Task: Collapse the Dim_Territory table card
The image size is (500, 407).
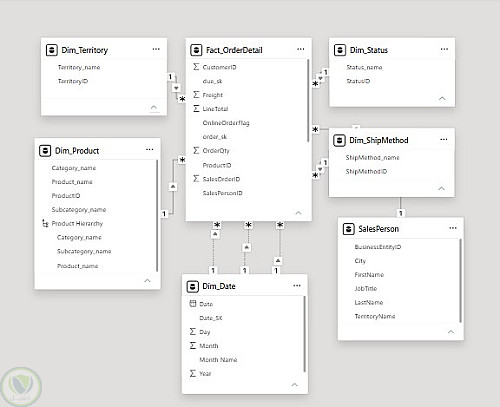Action: click(x=154, y=107)
